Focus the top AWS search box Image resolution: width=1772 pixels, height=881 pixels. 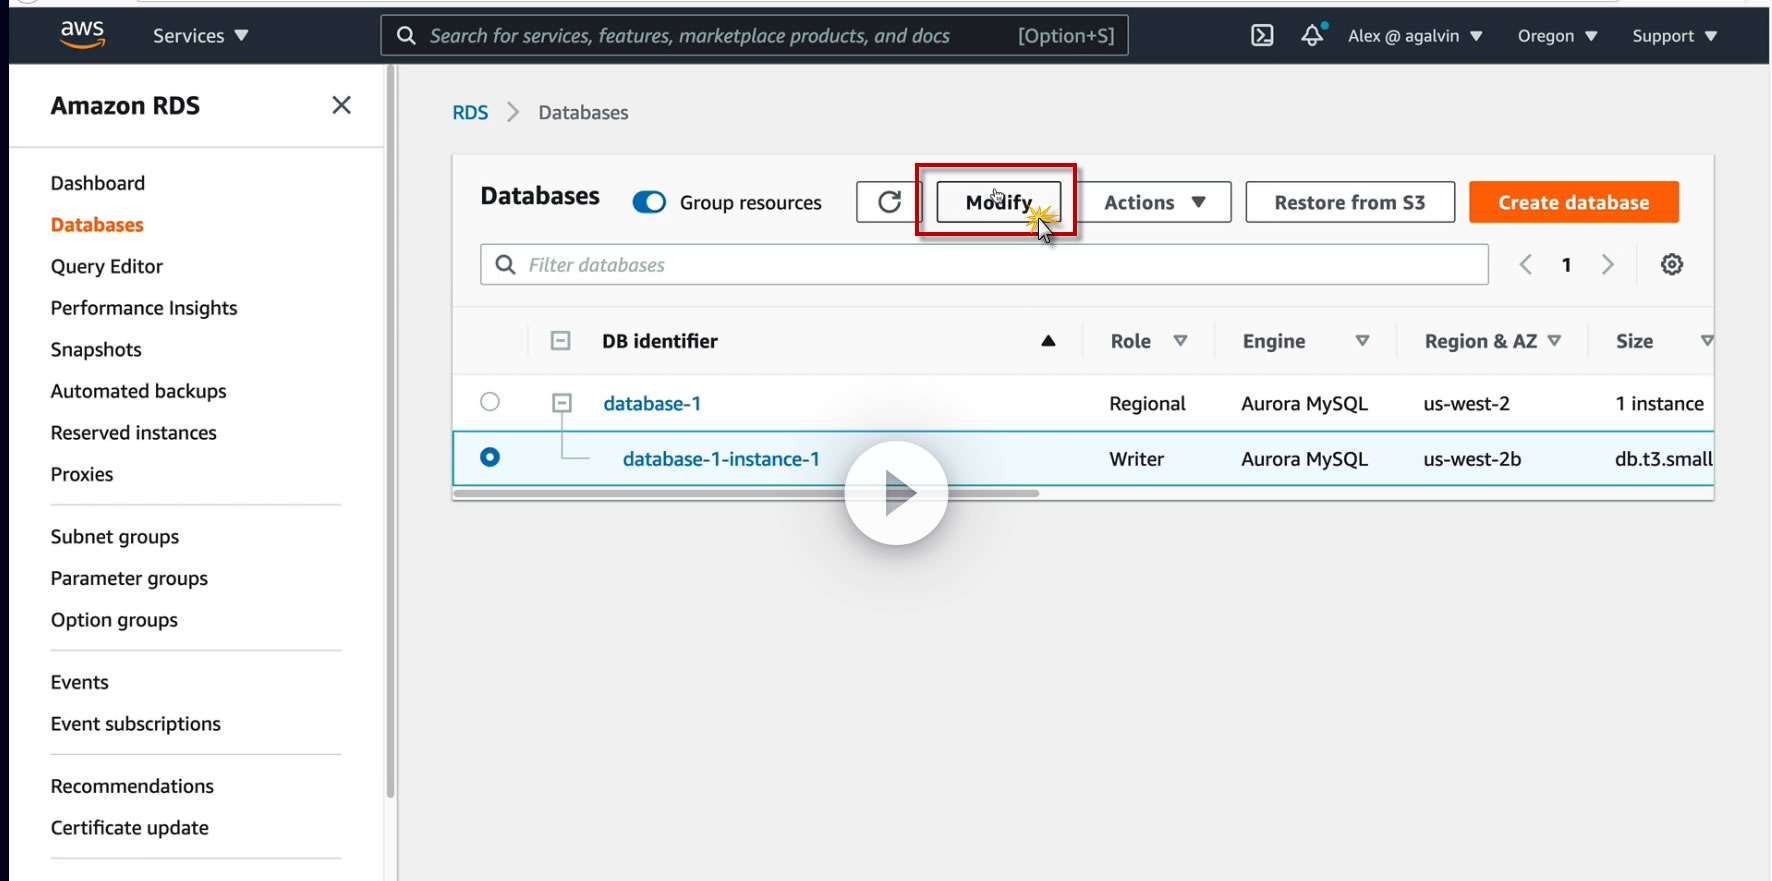[755, 36]
